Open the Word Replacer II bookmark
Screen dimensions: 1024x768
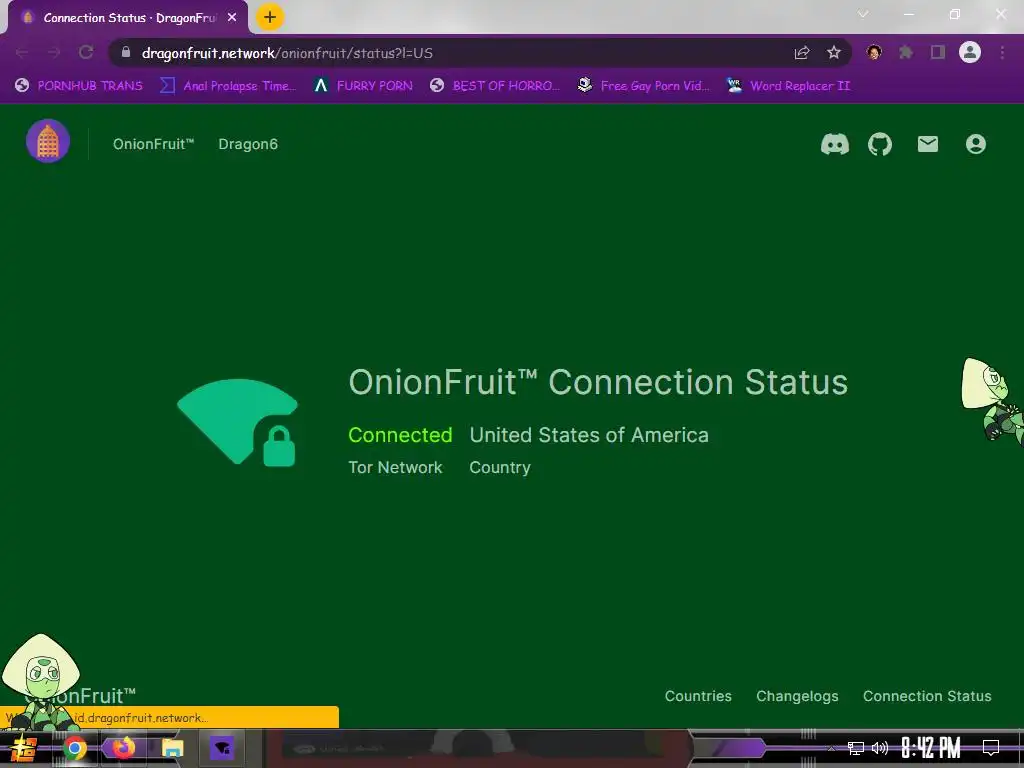pyautogui.click(x=788, y=86)
